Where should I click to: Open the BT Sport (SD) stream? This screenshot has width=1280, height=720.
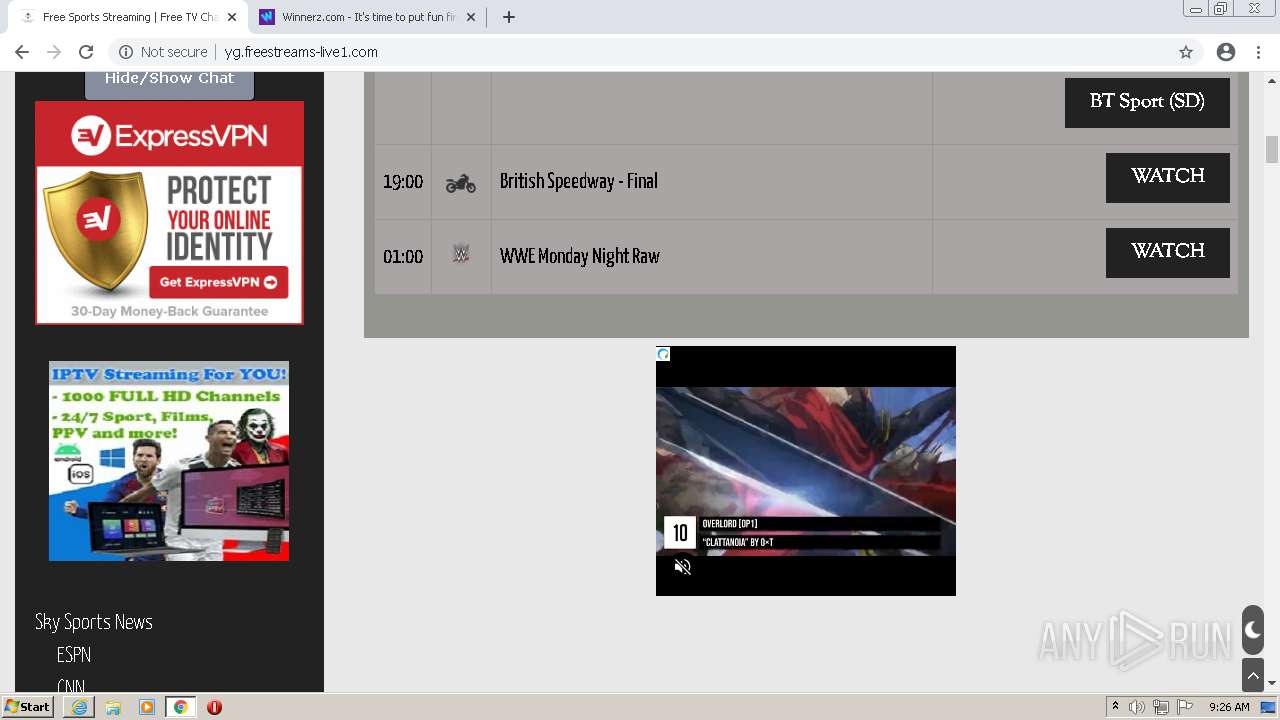[1147, 101]
